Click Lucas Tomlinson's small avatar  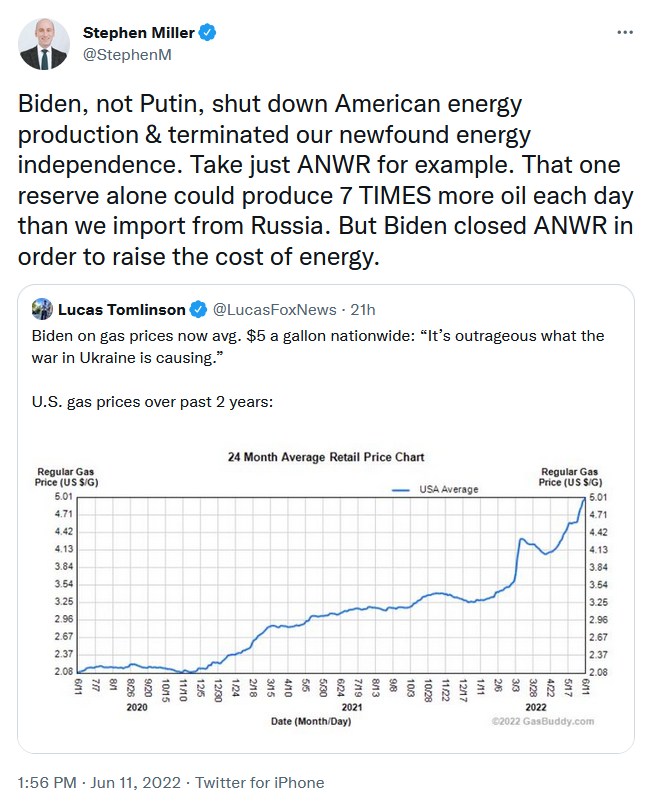[42, 309]
